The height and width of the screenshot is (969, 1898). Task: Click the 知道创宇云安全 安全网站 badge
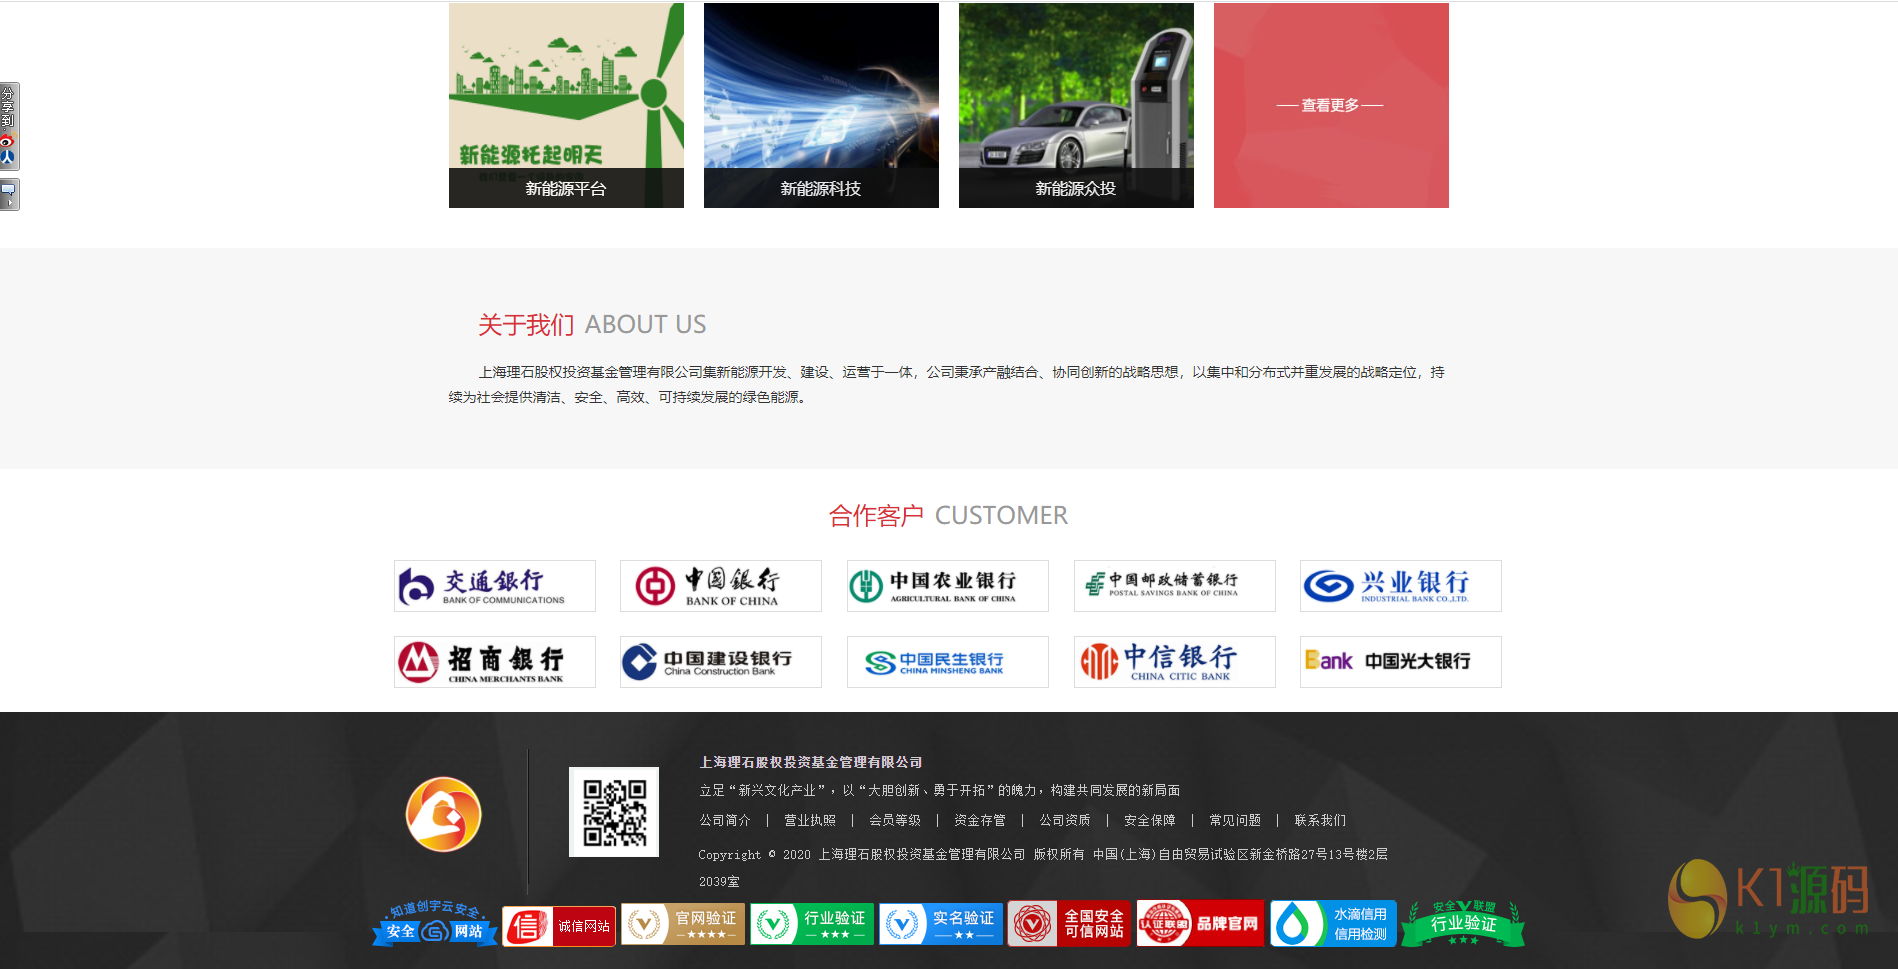(435, 924)
